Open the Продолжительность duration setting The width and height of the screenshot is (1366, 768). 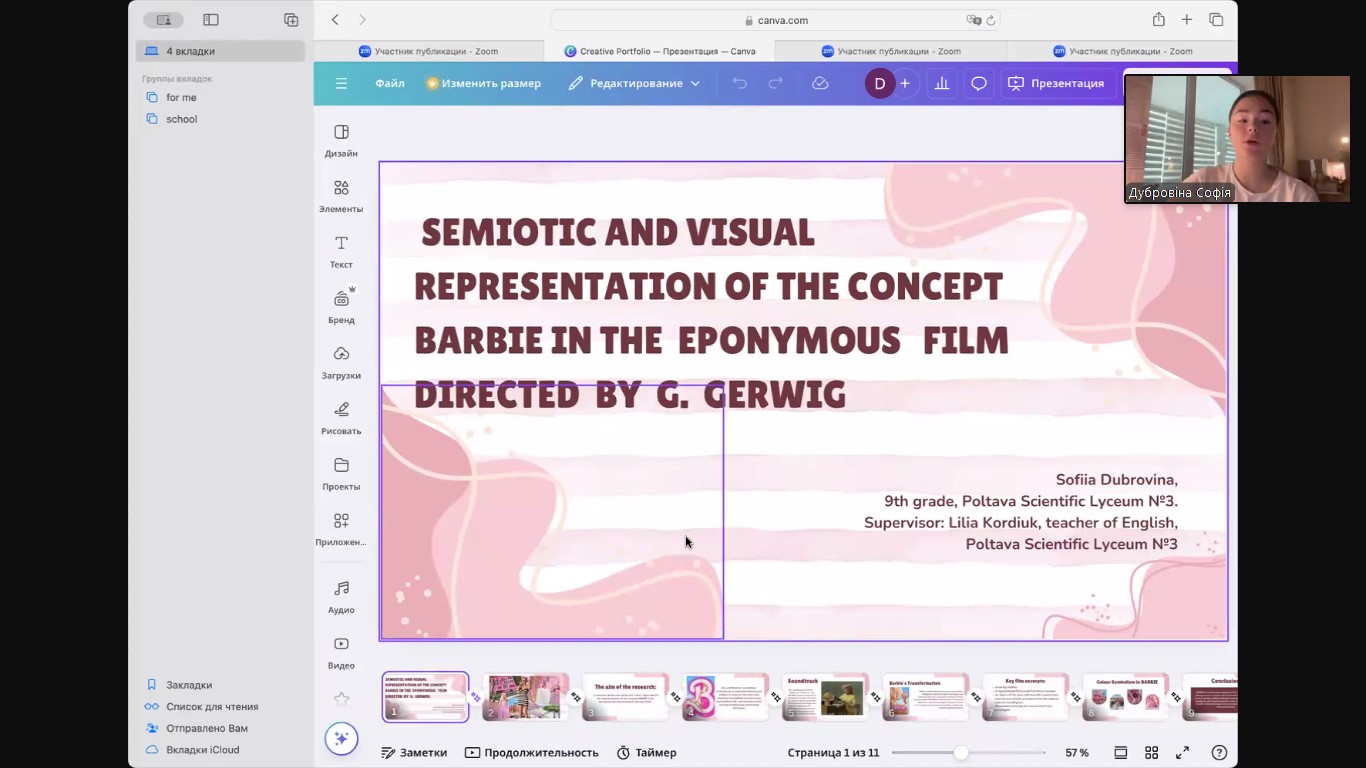531,752
